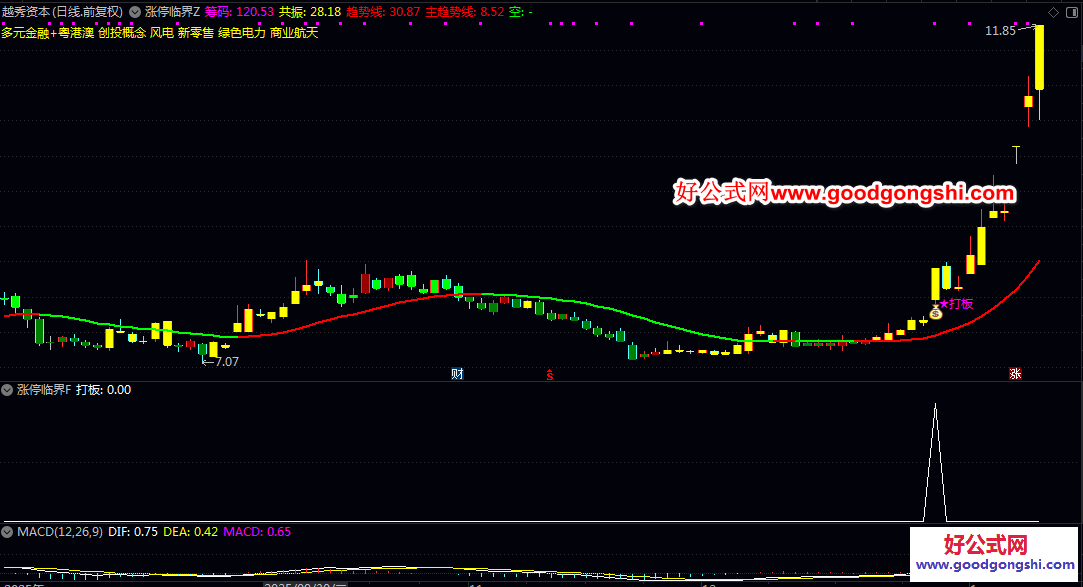Click the 共振: 28.18 value
This screenshot has width=1083, height=587.
(310, 12)
